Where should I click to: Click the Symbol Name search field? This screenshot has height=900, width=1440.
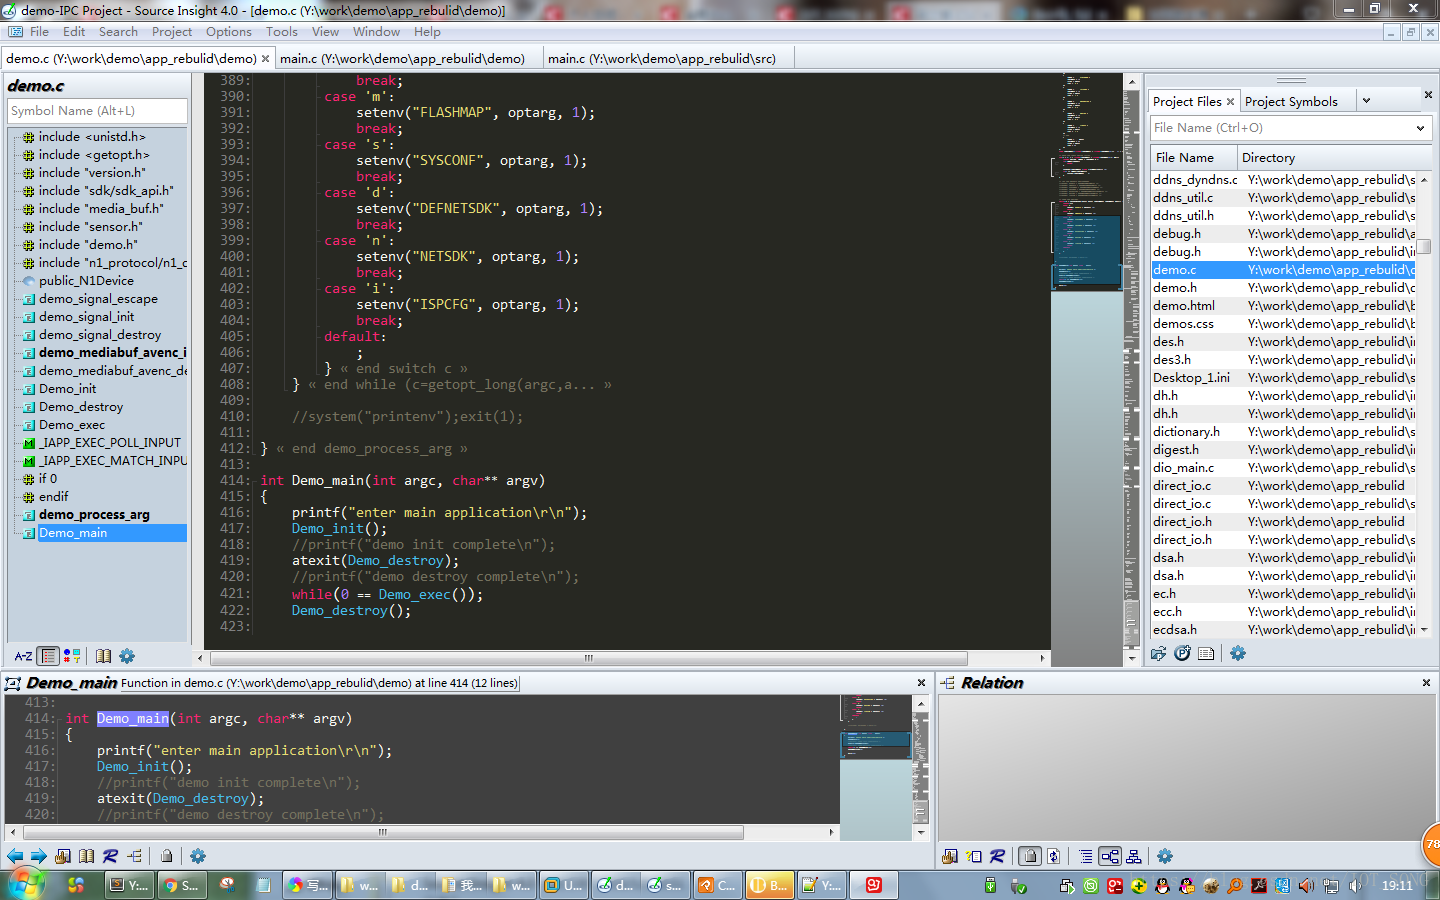click(x=97, y=111)
